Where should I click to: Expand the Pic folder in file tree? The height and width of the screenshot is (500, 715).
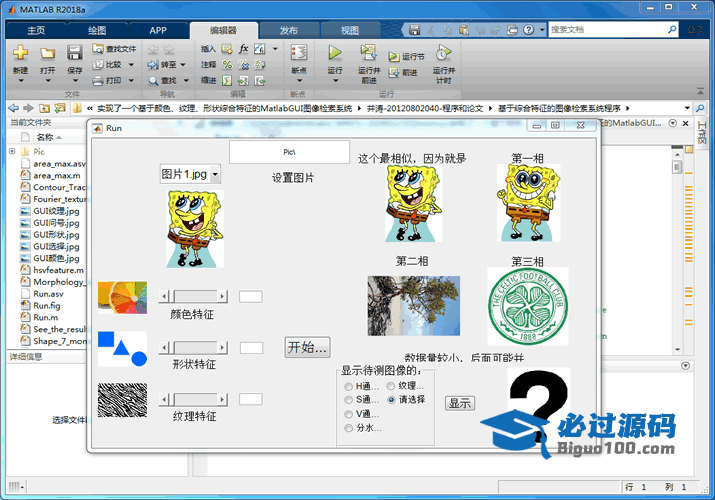12,151
